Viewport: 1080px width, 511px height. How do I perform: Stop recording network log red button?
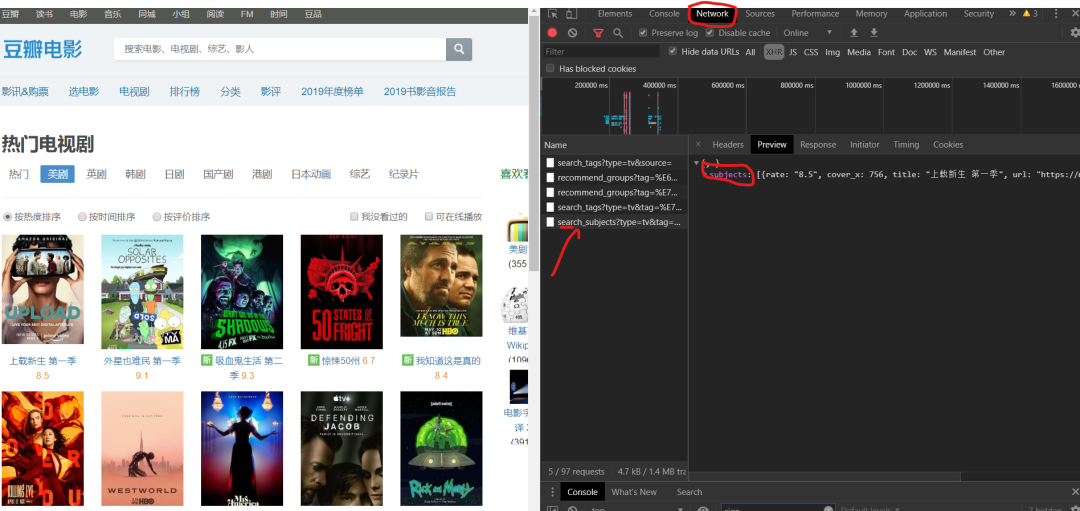pos(552,32)
